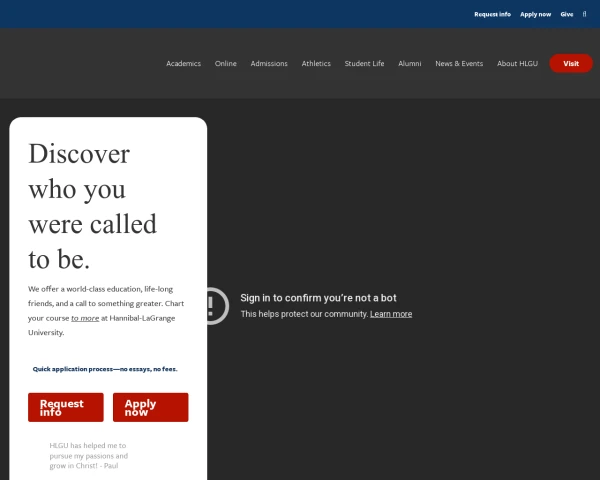Click the 'Discover who you were called to be' heading
Image resolution: width=600 pixels, height=480 pixels.
pos(93,206)
